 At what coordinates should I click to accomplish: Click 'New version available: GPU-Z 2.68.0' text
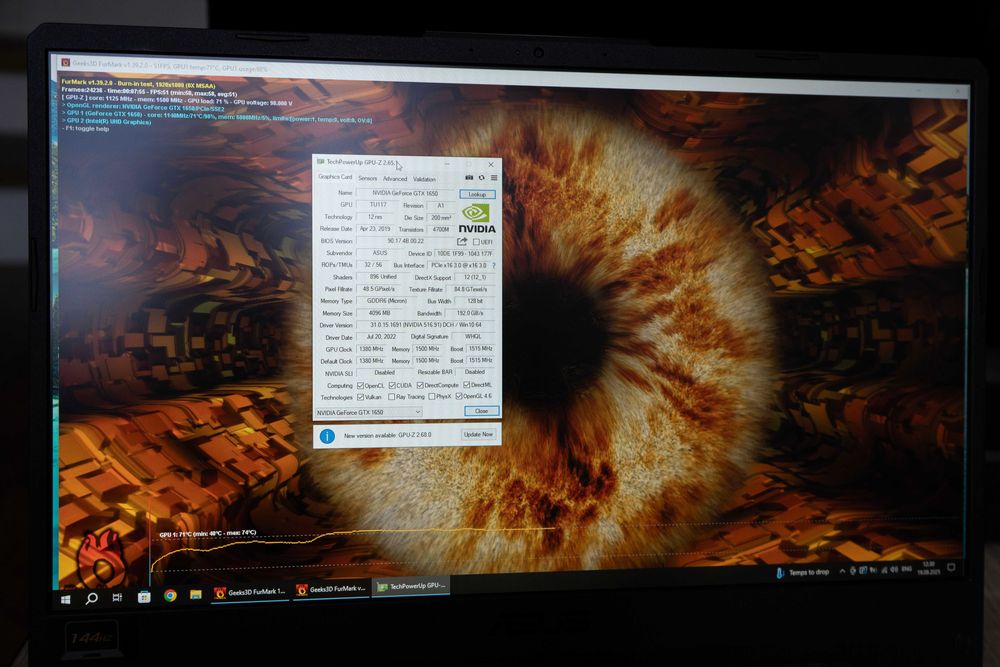(x=388, y=436)
